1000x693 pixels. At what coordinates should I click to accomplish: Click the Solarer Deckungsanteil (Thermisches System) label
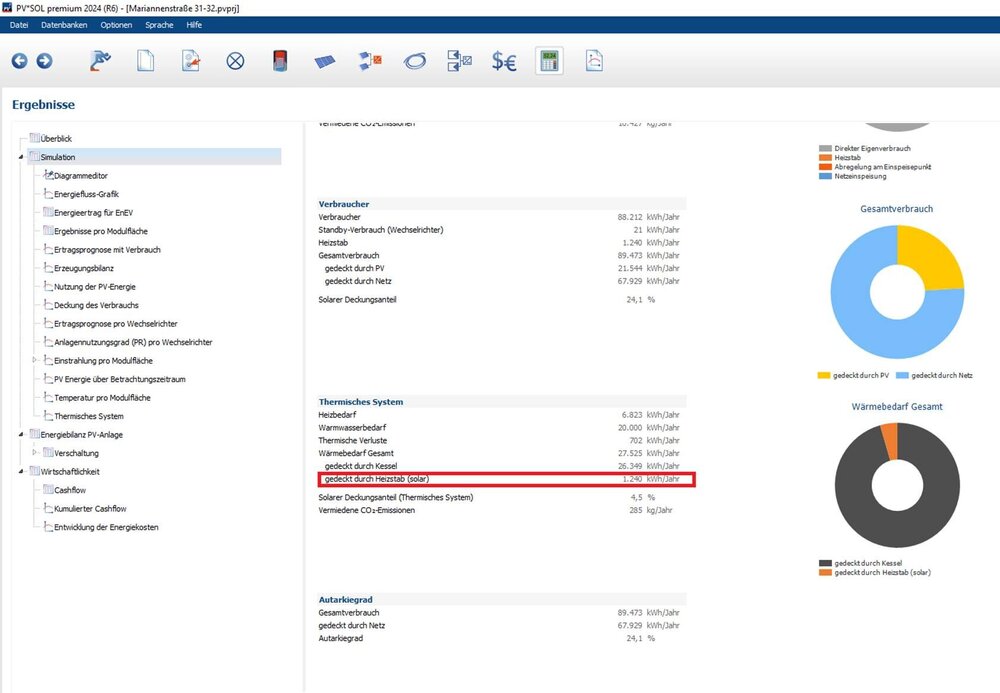point(396,497)
